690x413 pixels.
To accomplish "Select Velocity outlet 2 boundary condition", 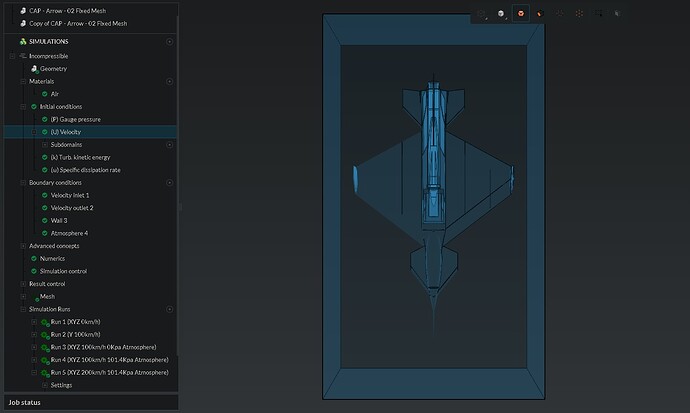I will [x=72, y=208].
